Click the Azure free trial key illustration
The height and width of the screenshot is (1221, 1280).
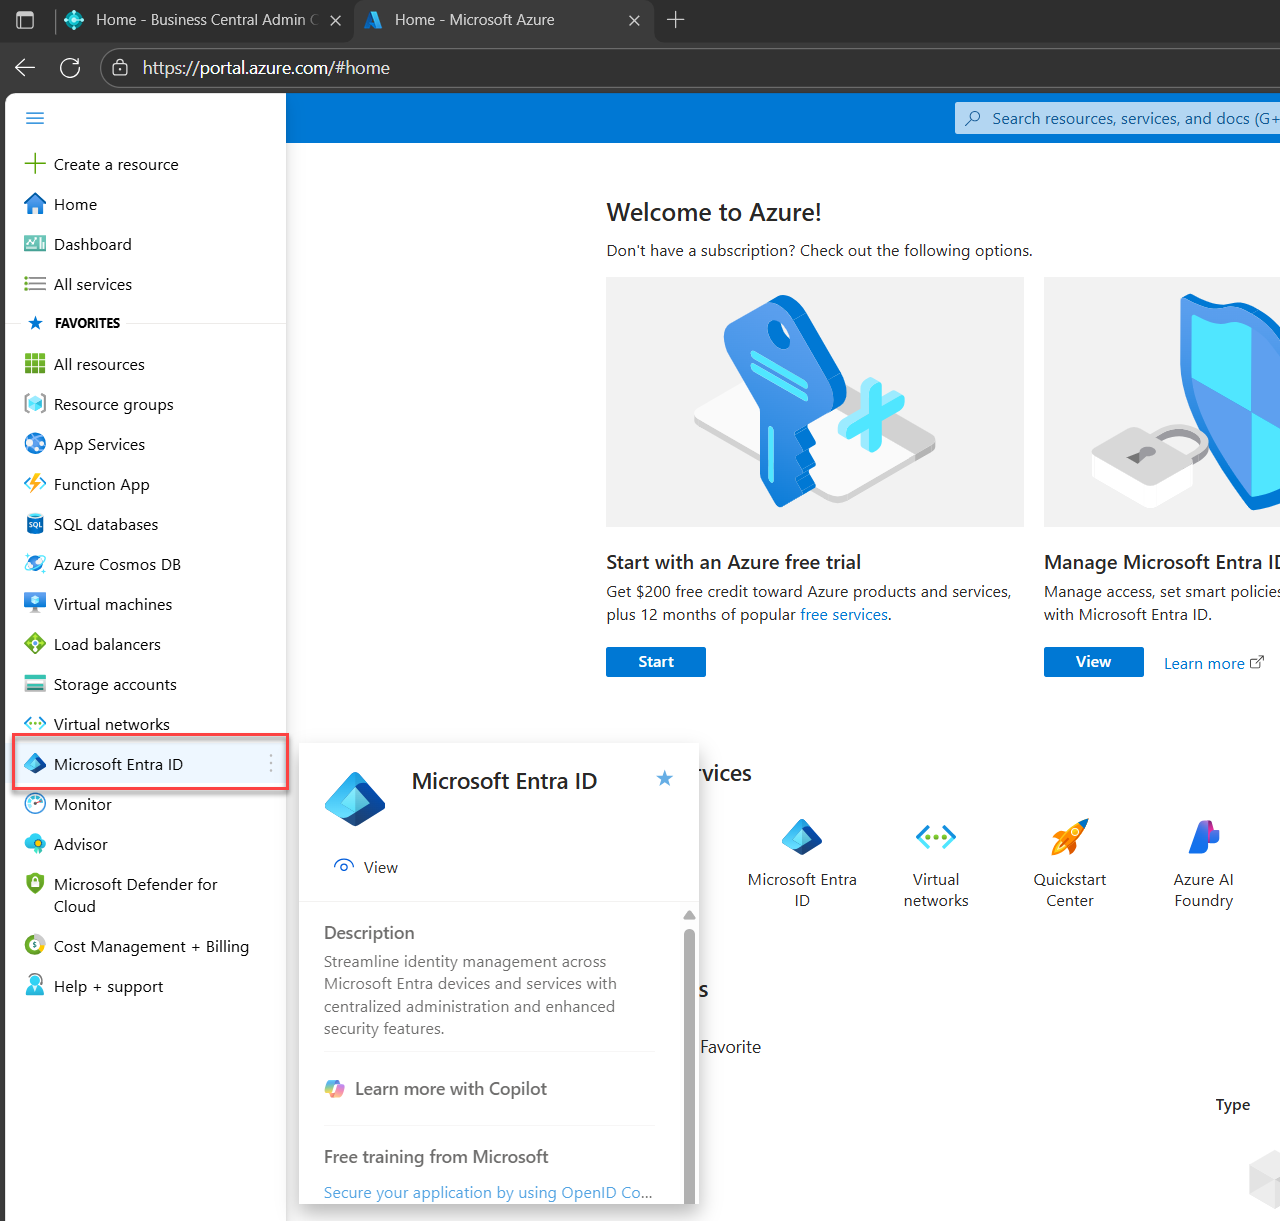point(815,402)
